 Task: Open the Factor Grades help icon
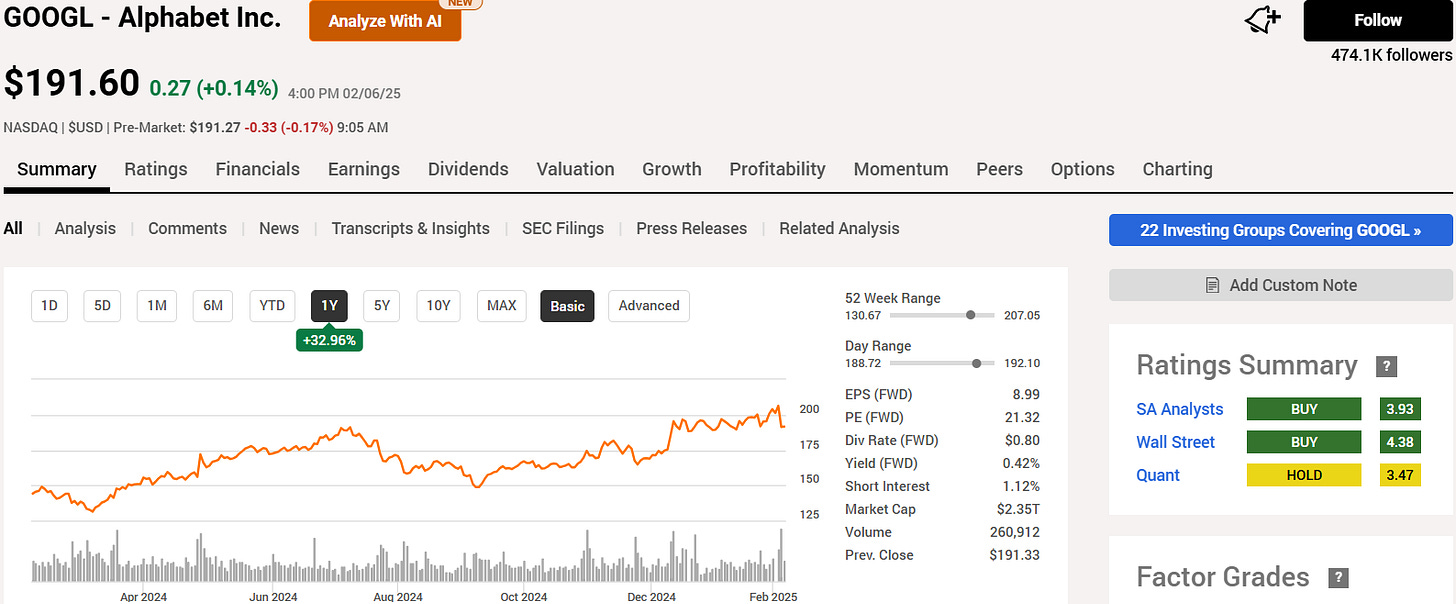(x=1338, y=578)
